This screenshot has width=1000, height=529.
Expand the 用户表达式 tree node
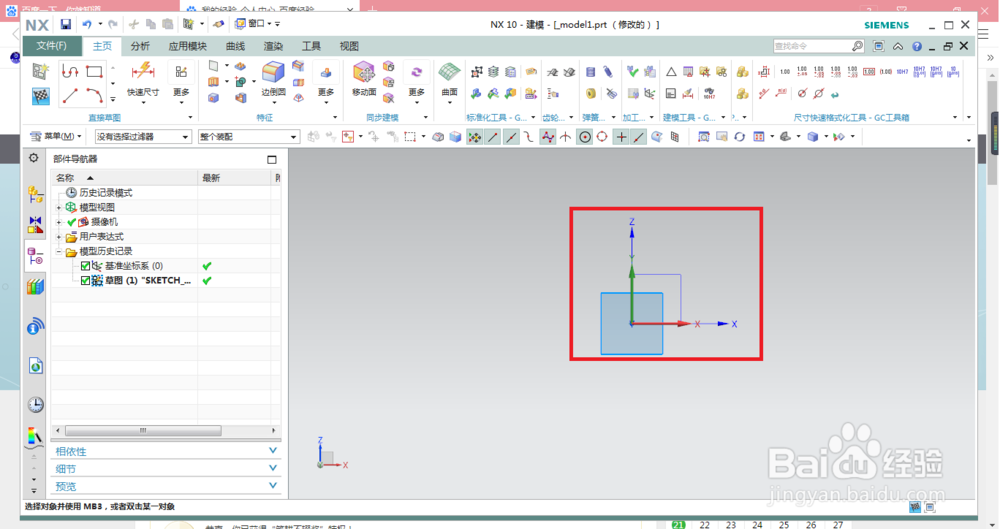pos(59,237)
